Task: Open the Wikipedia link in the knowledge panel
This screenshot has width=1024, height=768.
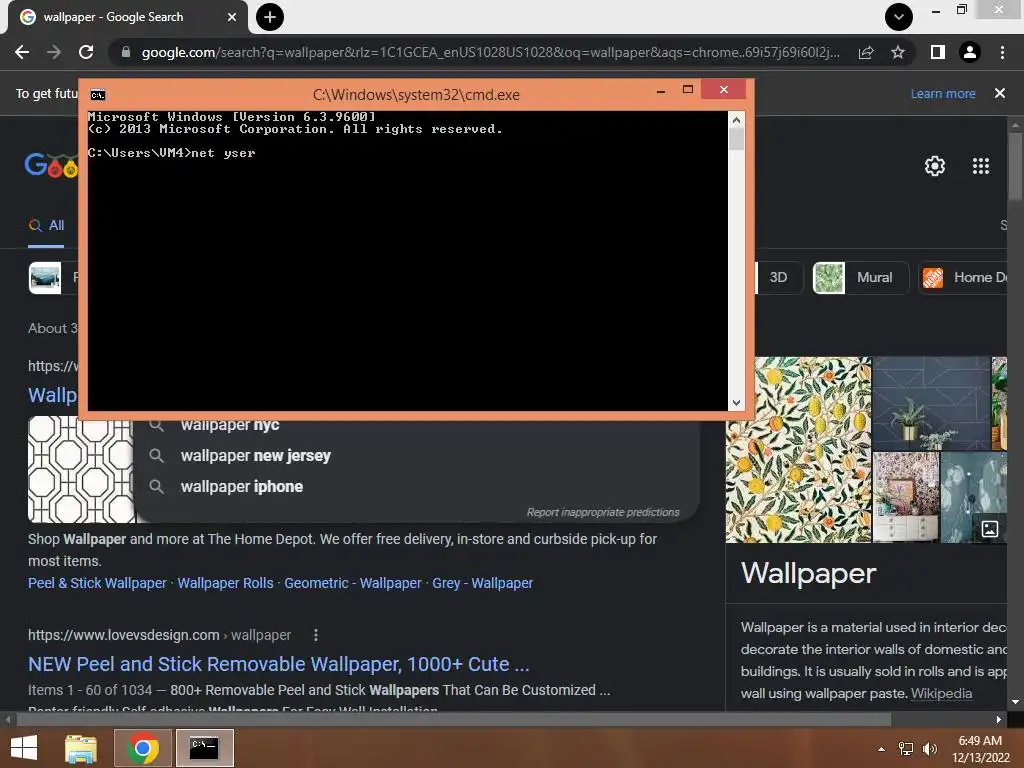Action: pos(941,694)
